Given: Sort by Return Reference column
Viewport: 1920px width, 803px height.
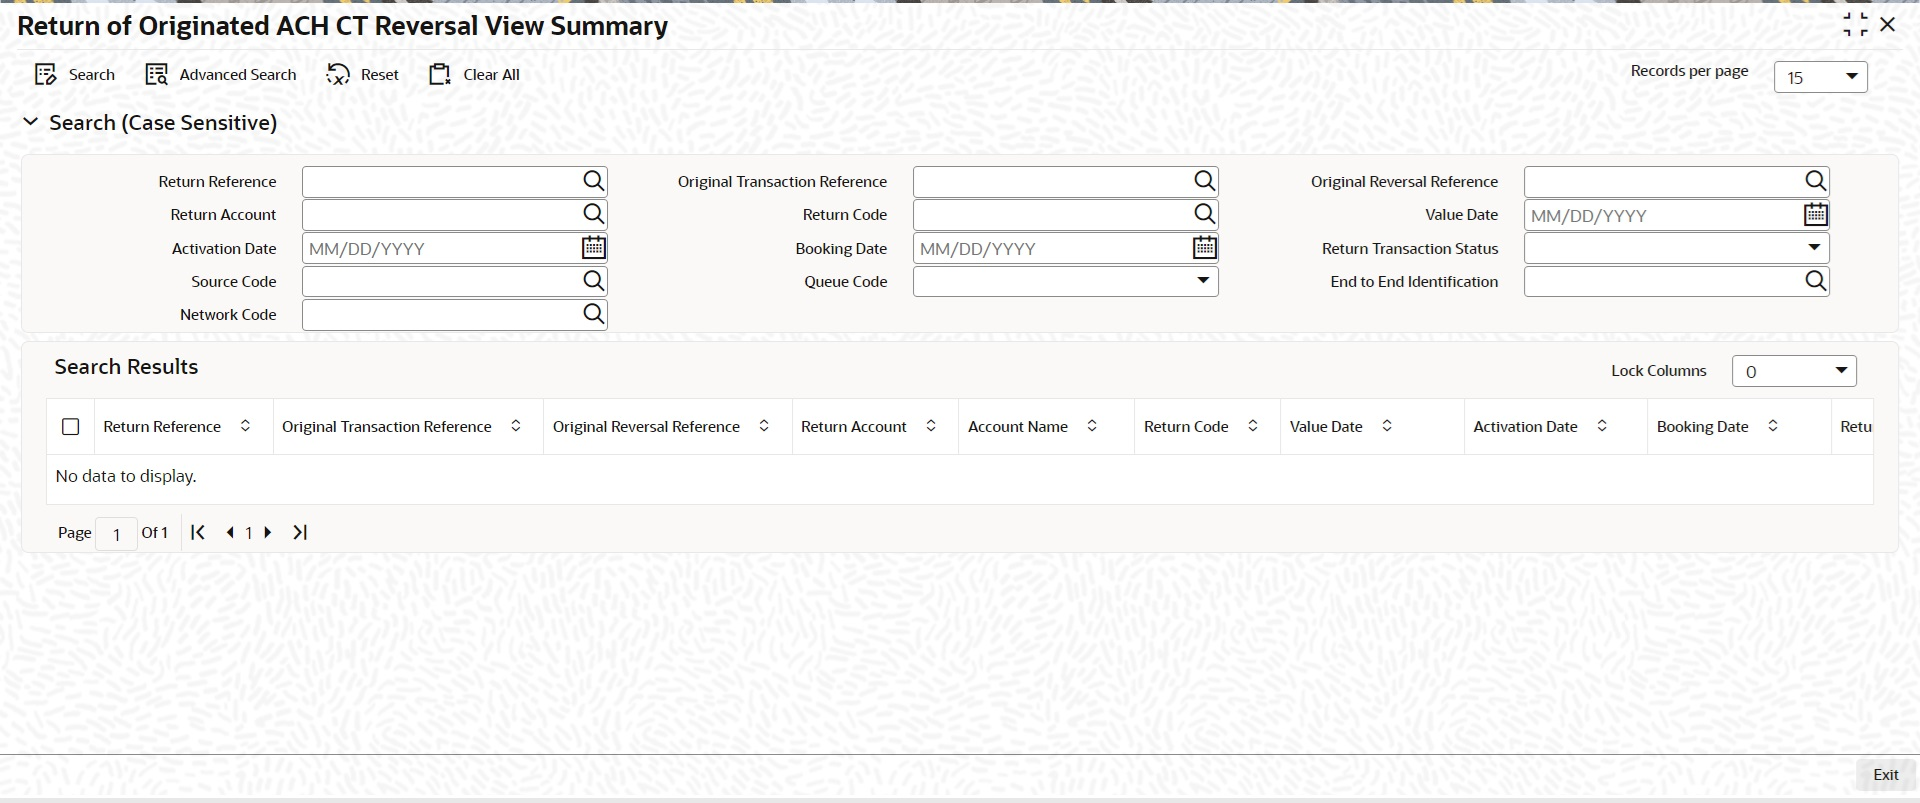Looking at the screenshot, I should pos(245,426).
